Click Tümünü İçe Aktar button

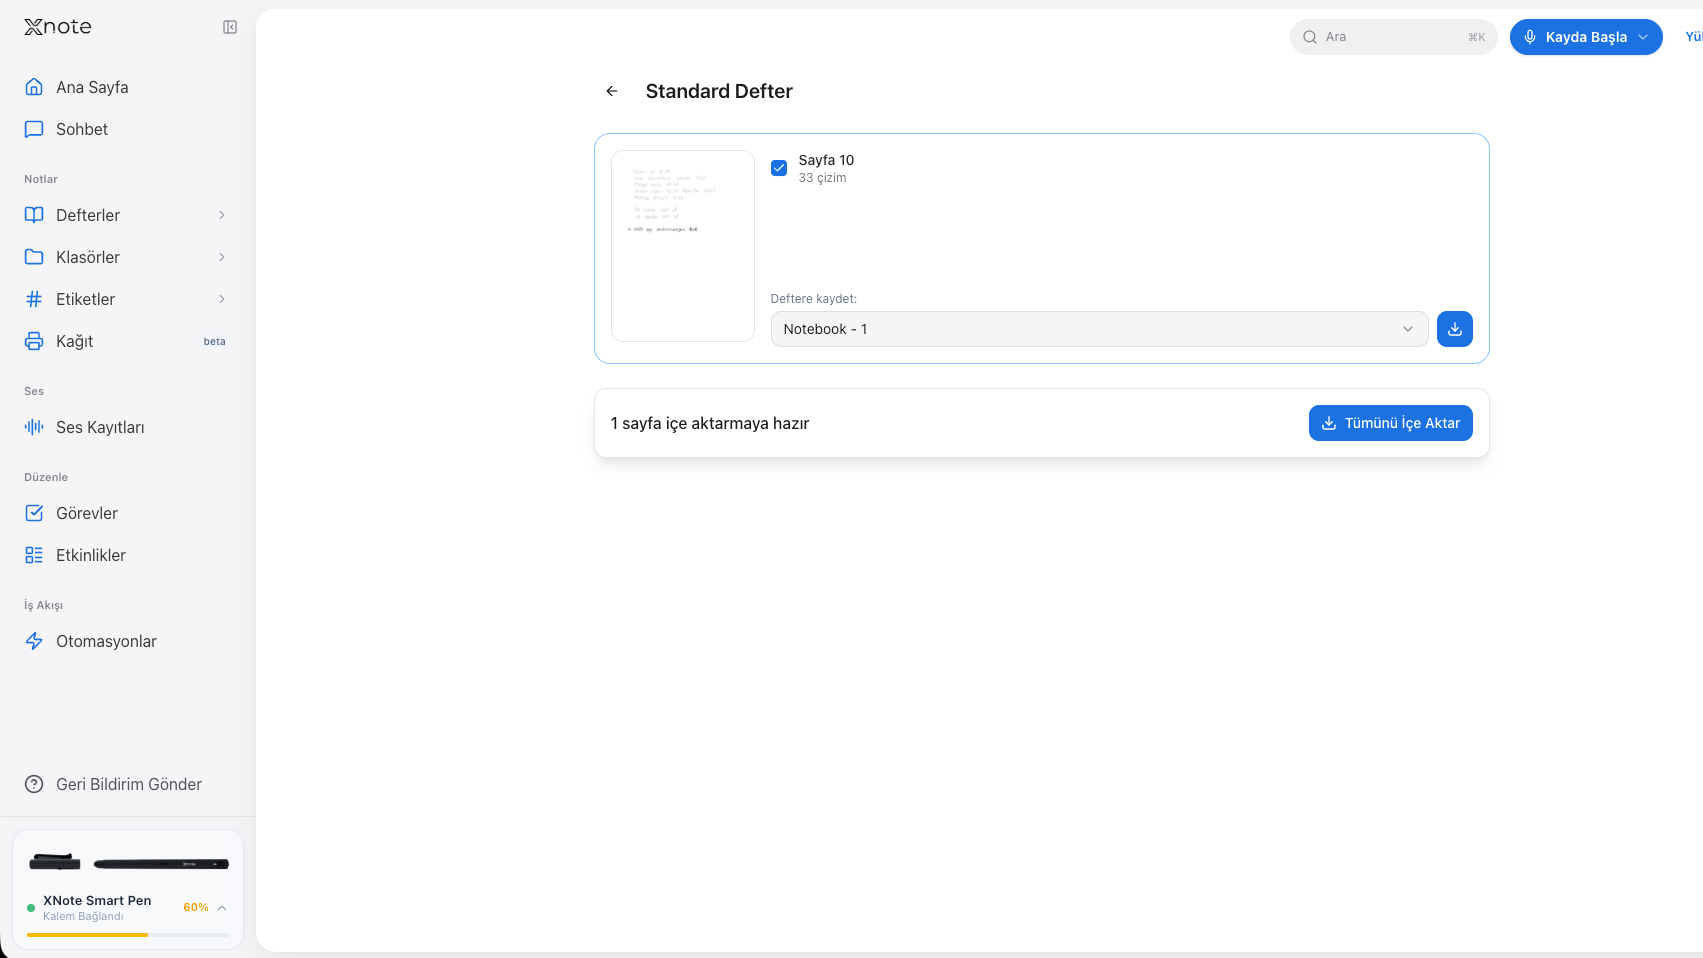(x=1390, y=423)
